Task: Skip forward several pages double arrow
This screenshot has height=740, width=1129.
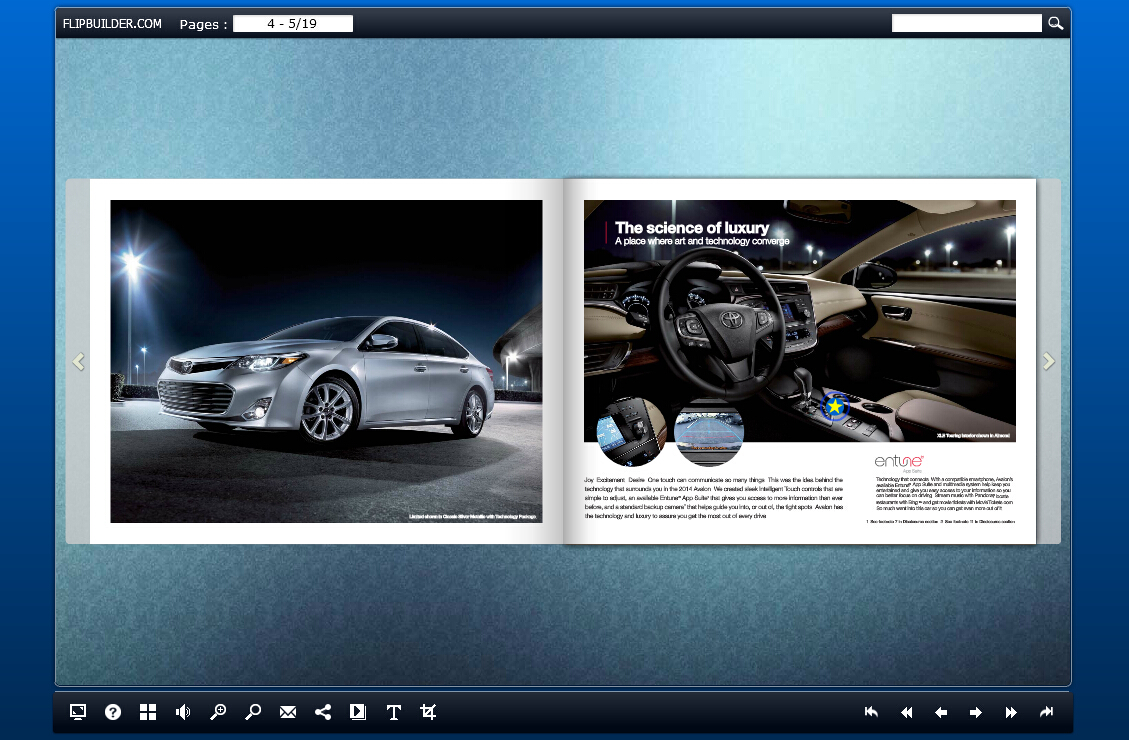Action: tap(1011, 712)
